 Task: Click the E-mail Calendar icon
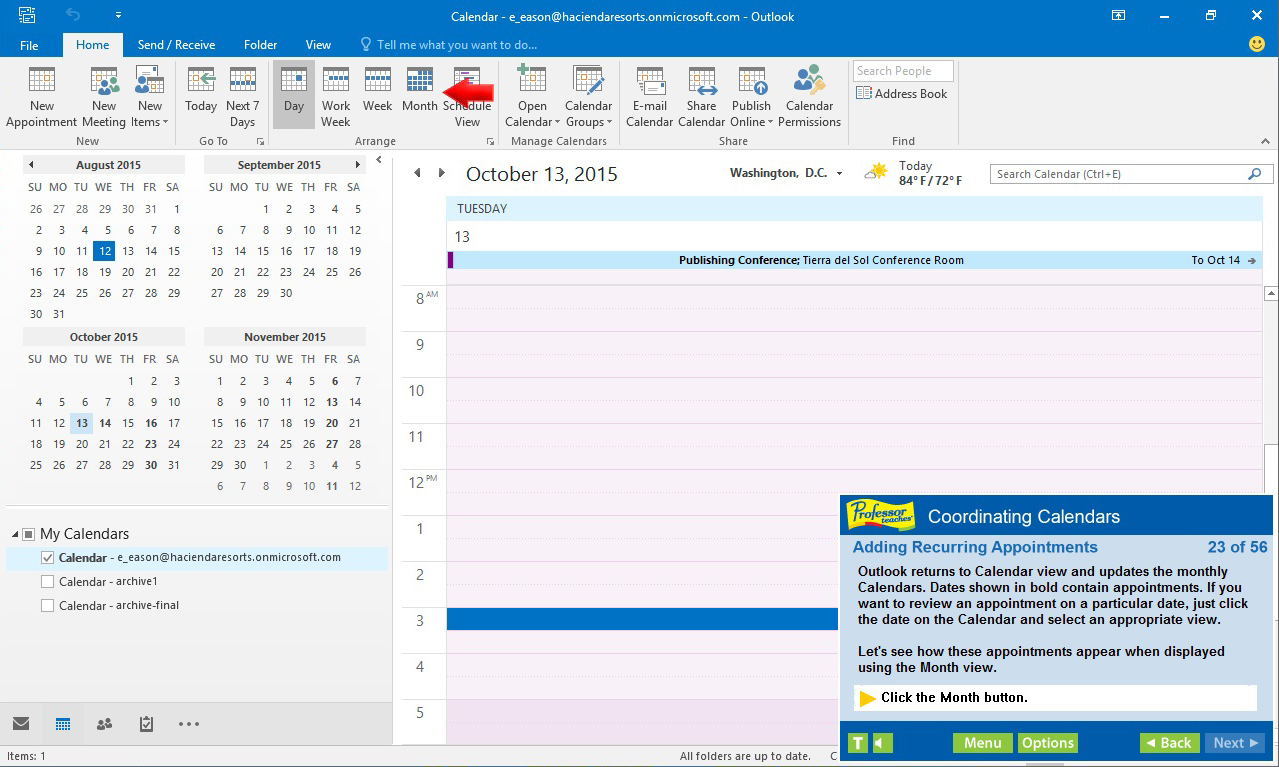pyautogui.click(x=649, y=94)
